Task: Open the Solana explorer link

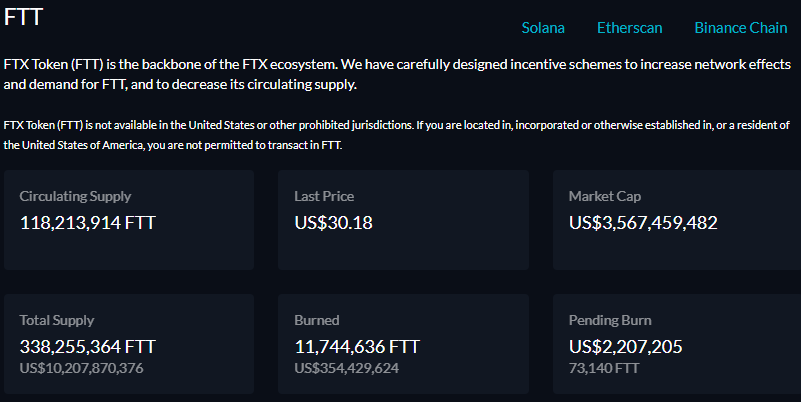Action: [543, 28]
